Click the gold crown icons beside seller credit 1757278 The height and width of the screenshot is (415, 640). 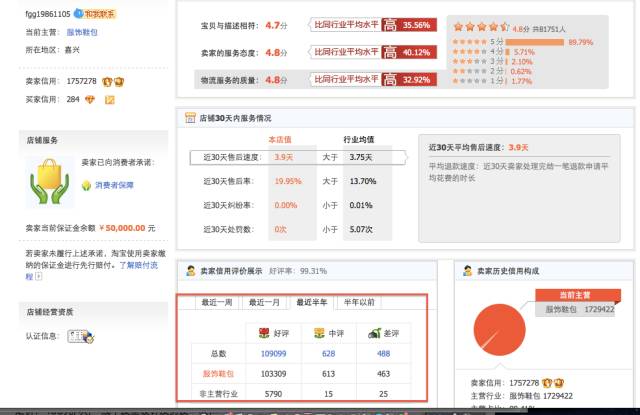click(112, 81)
